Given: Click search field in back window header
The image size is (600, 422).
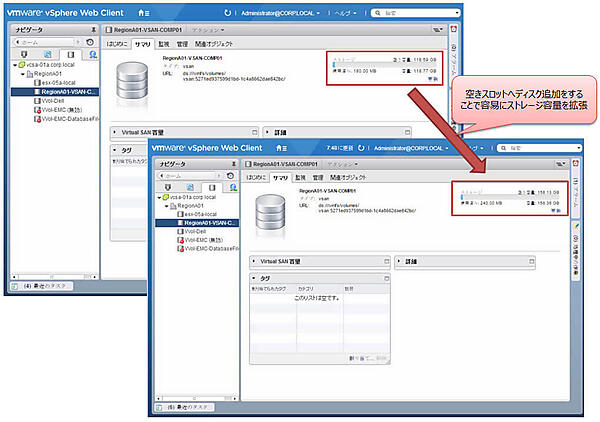Looking at the screenshot, I should click(x=416, y=13).
